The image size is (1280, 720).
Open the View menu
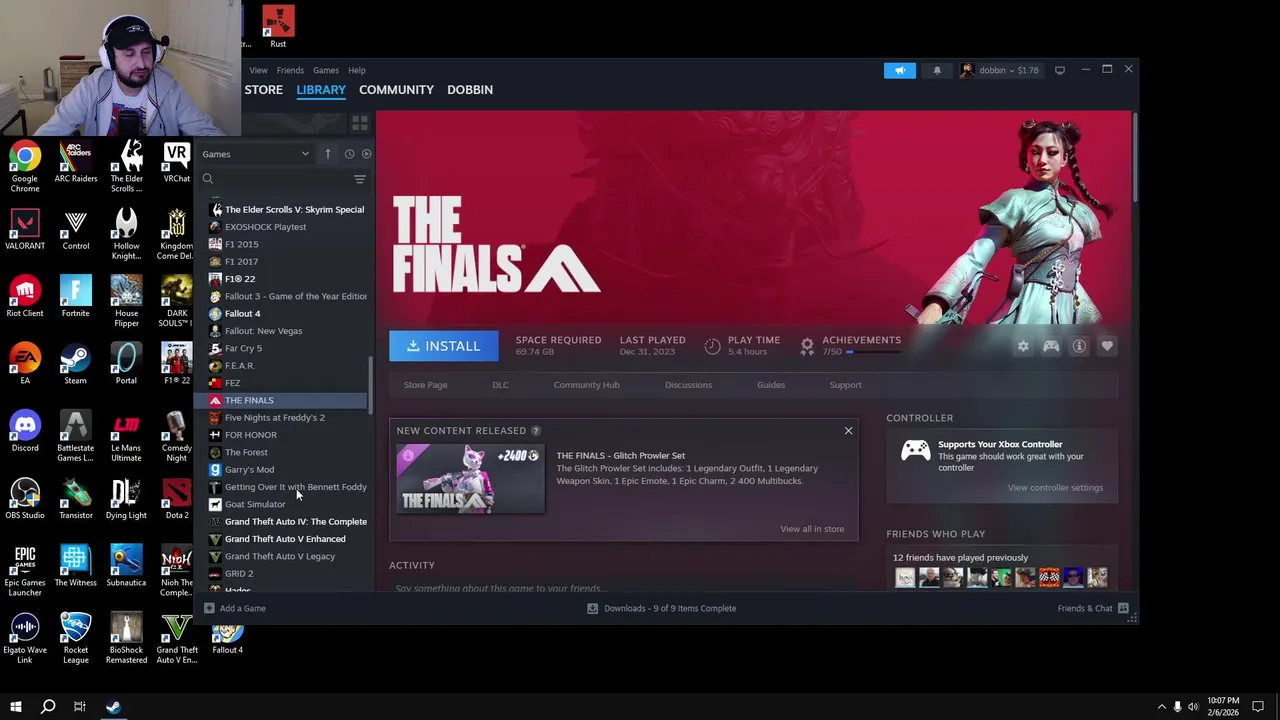(258, 70)
